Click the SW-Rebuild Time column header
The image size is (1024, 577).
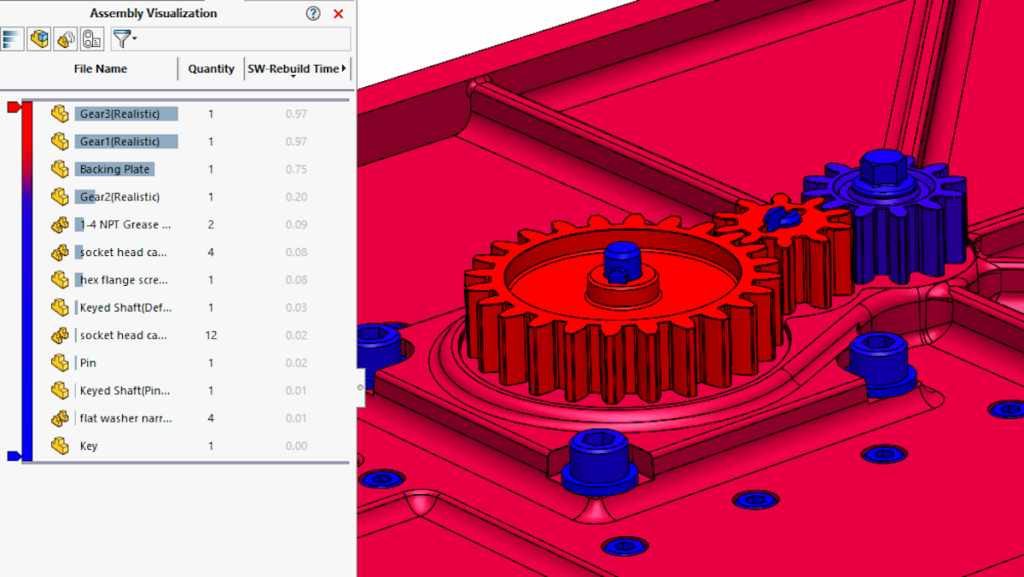coord(293,68)
